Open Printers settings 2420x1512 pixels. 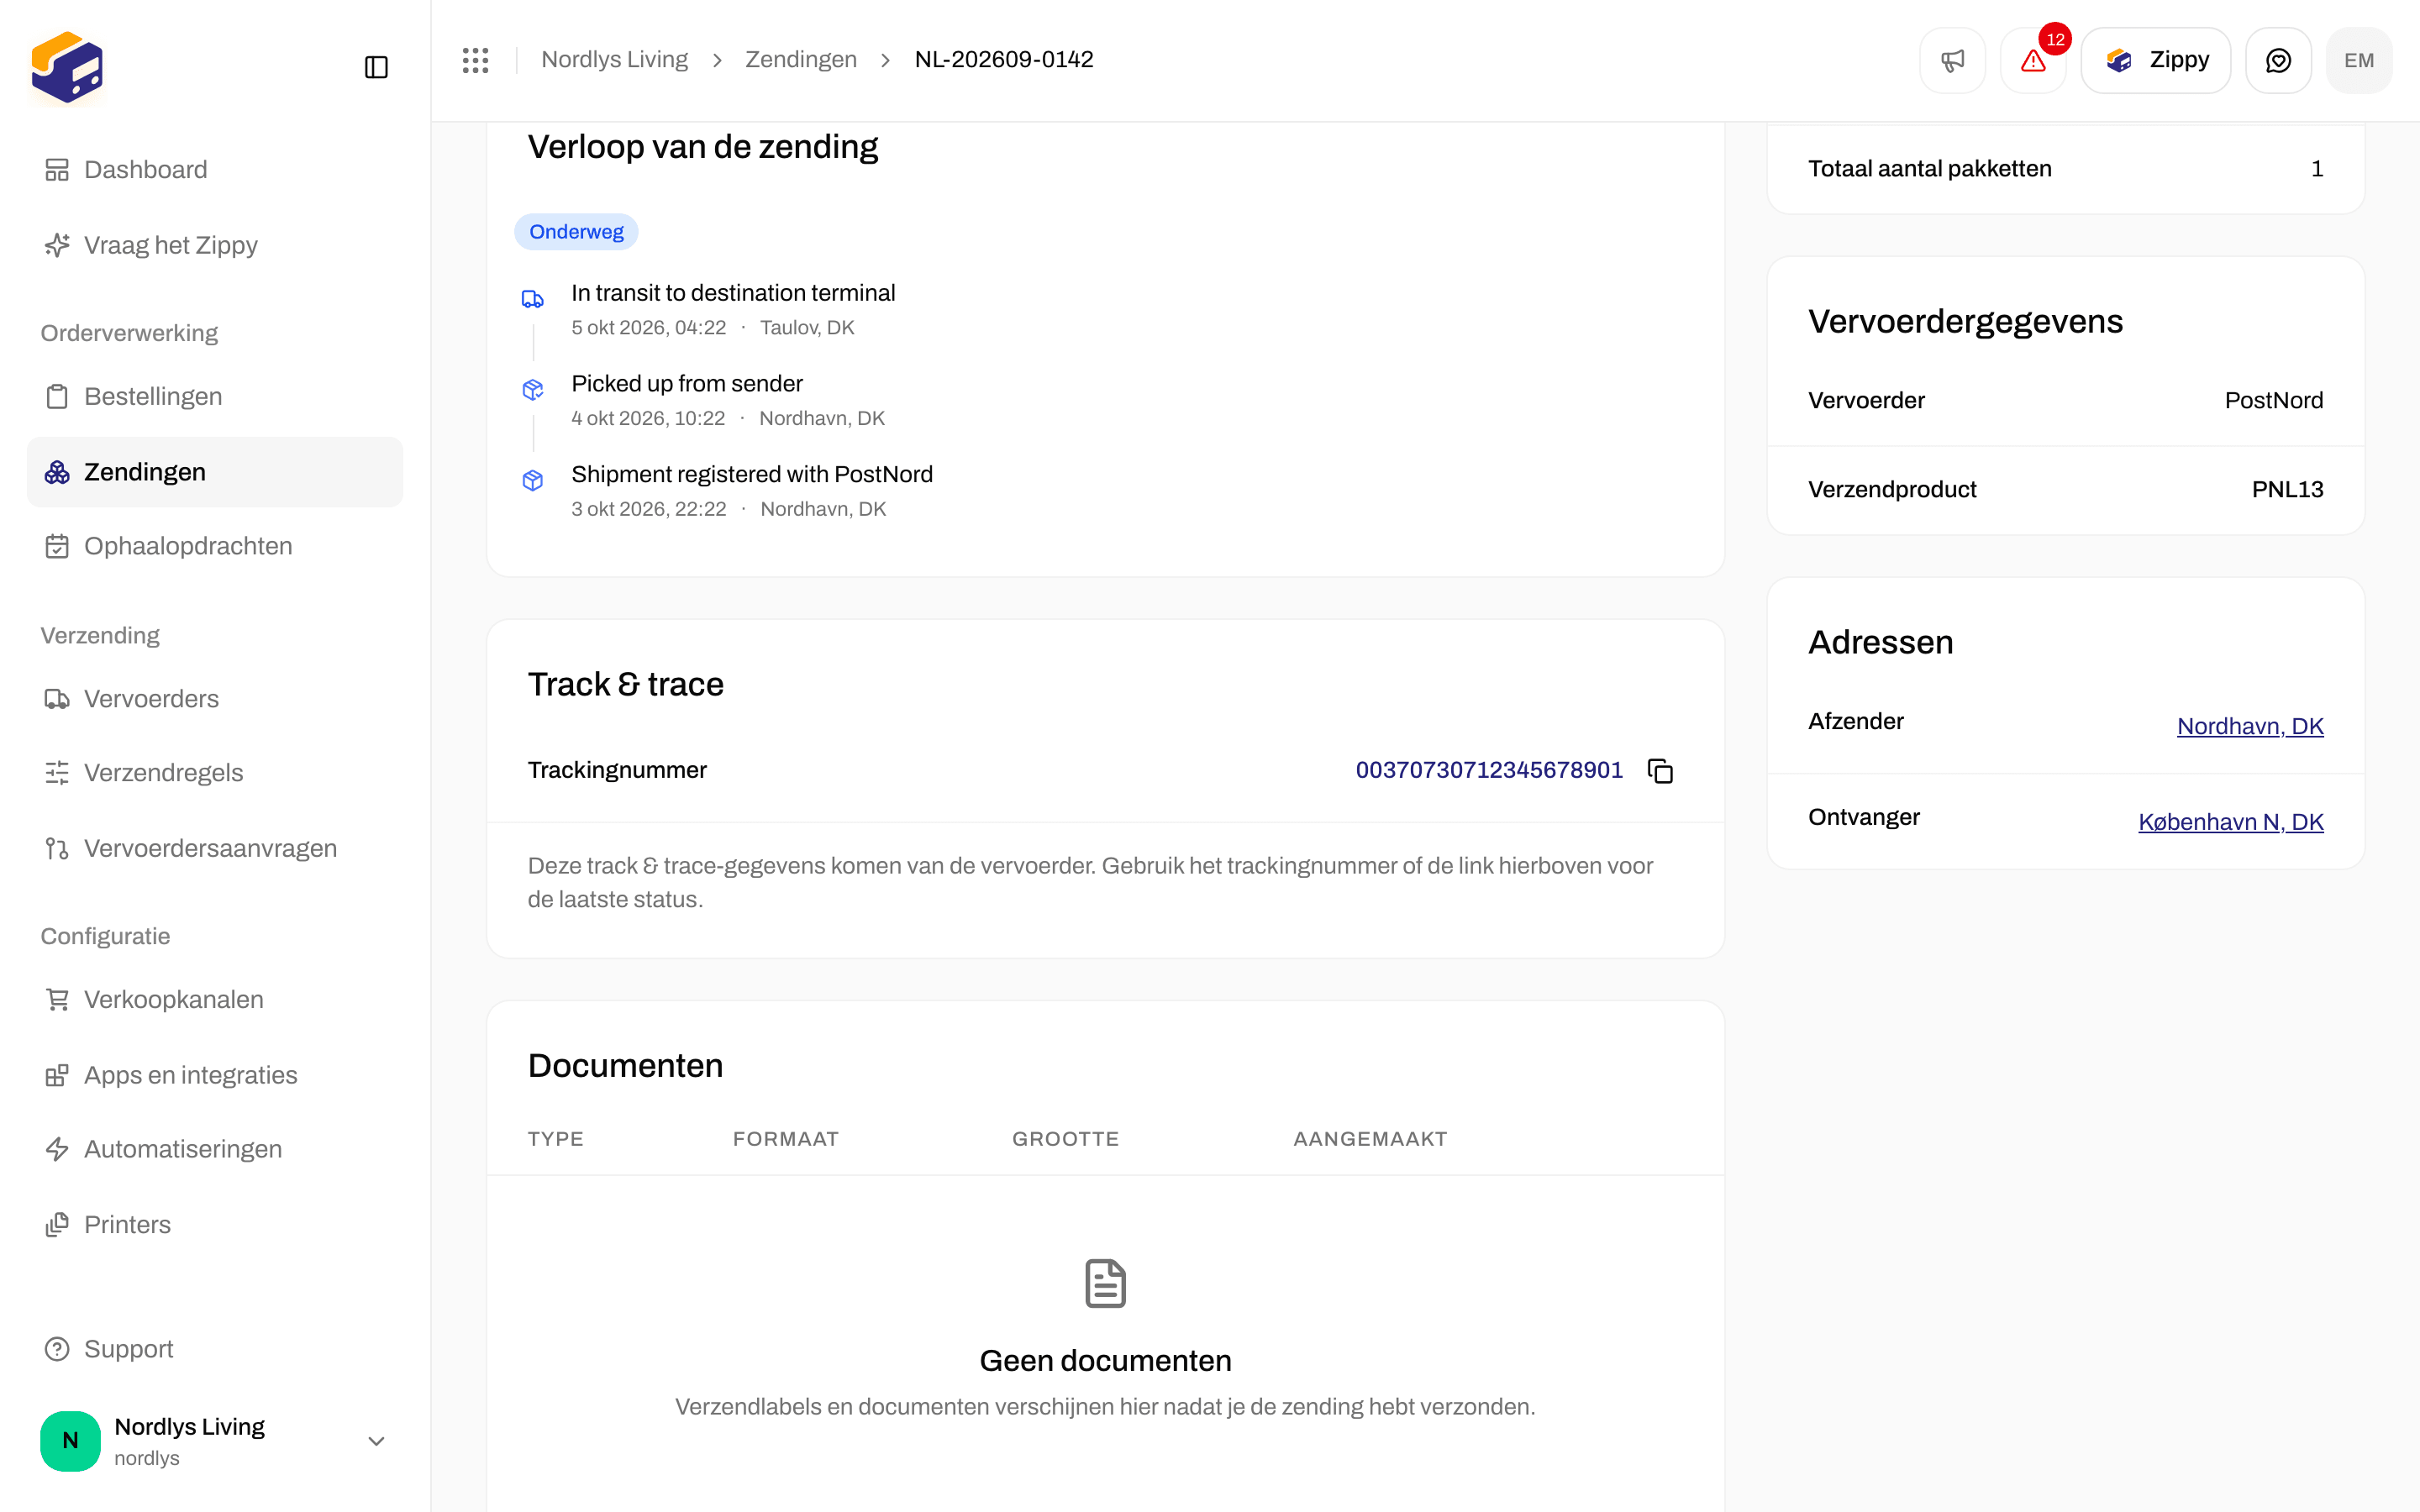coord(215,1225)
